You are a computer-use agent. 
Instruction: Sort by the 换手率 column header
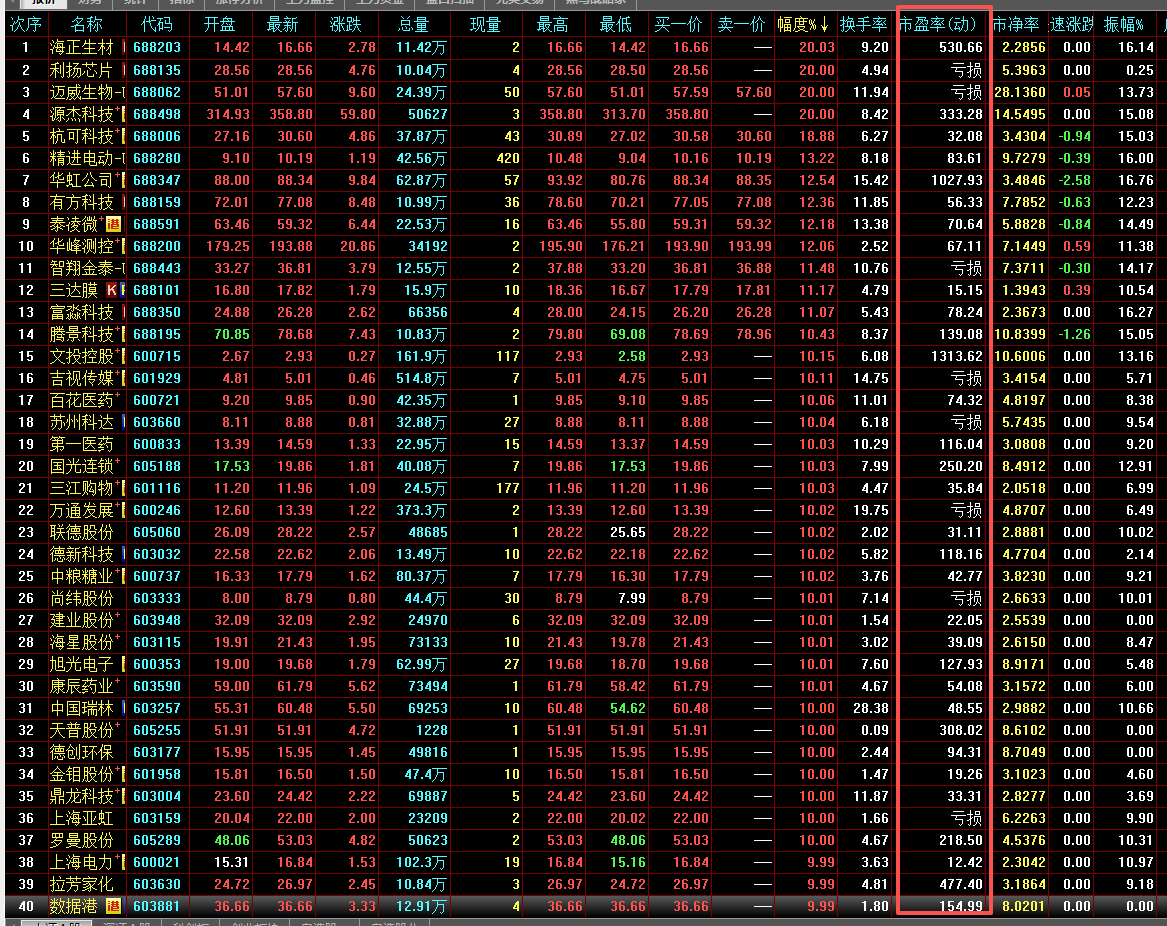click(x=863, y=25)
